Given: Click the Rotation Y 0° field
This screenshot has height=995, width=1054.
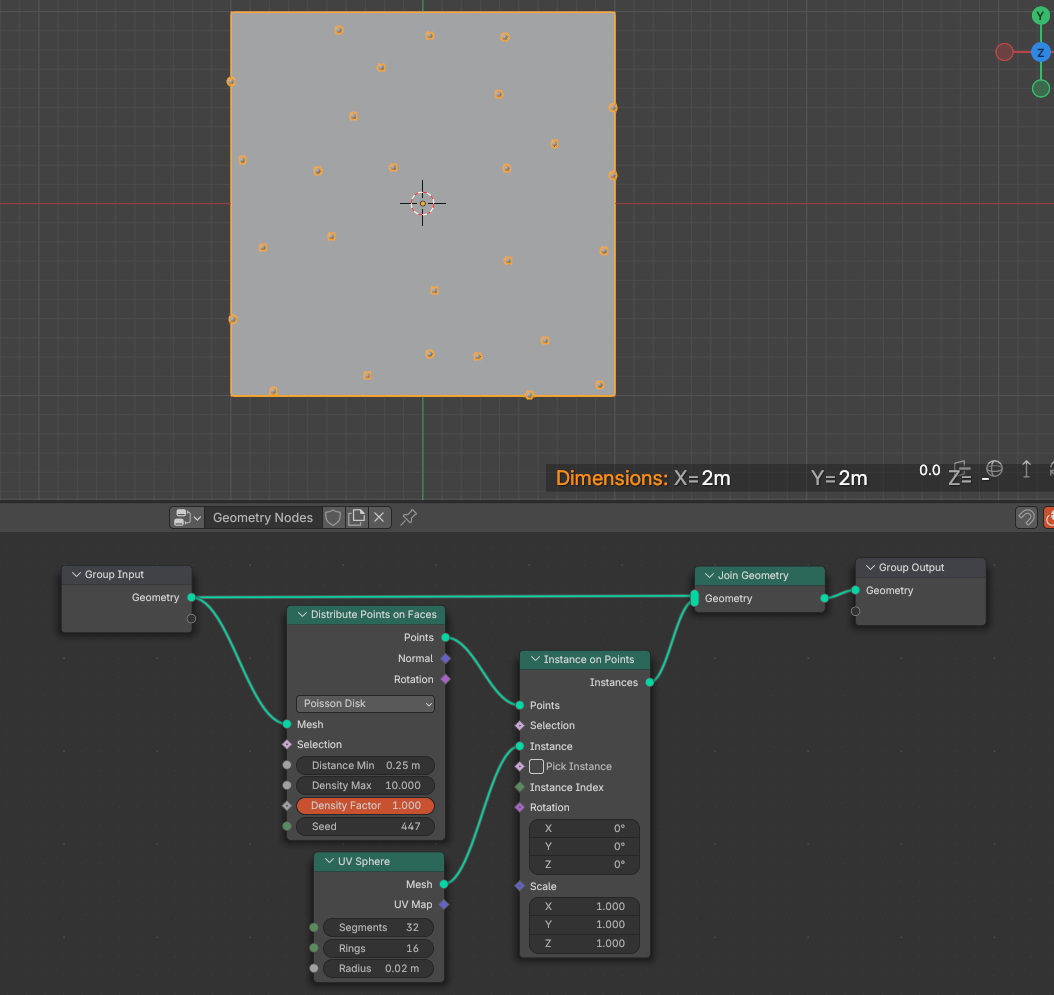Looking at the screenshot, I should tap(584, 846).
